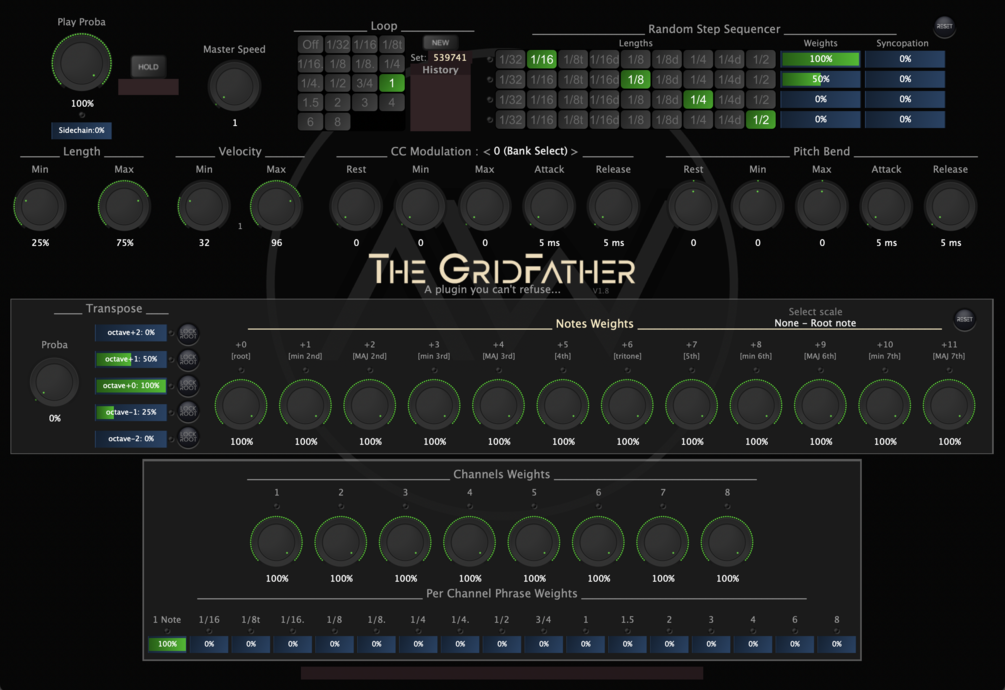Click the CC Modulation Release knob
This screenshot has width=1005, height=690.
(613, 206)
